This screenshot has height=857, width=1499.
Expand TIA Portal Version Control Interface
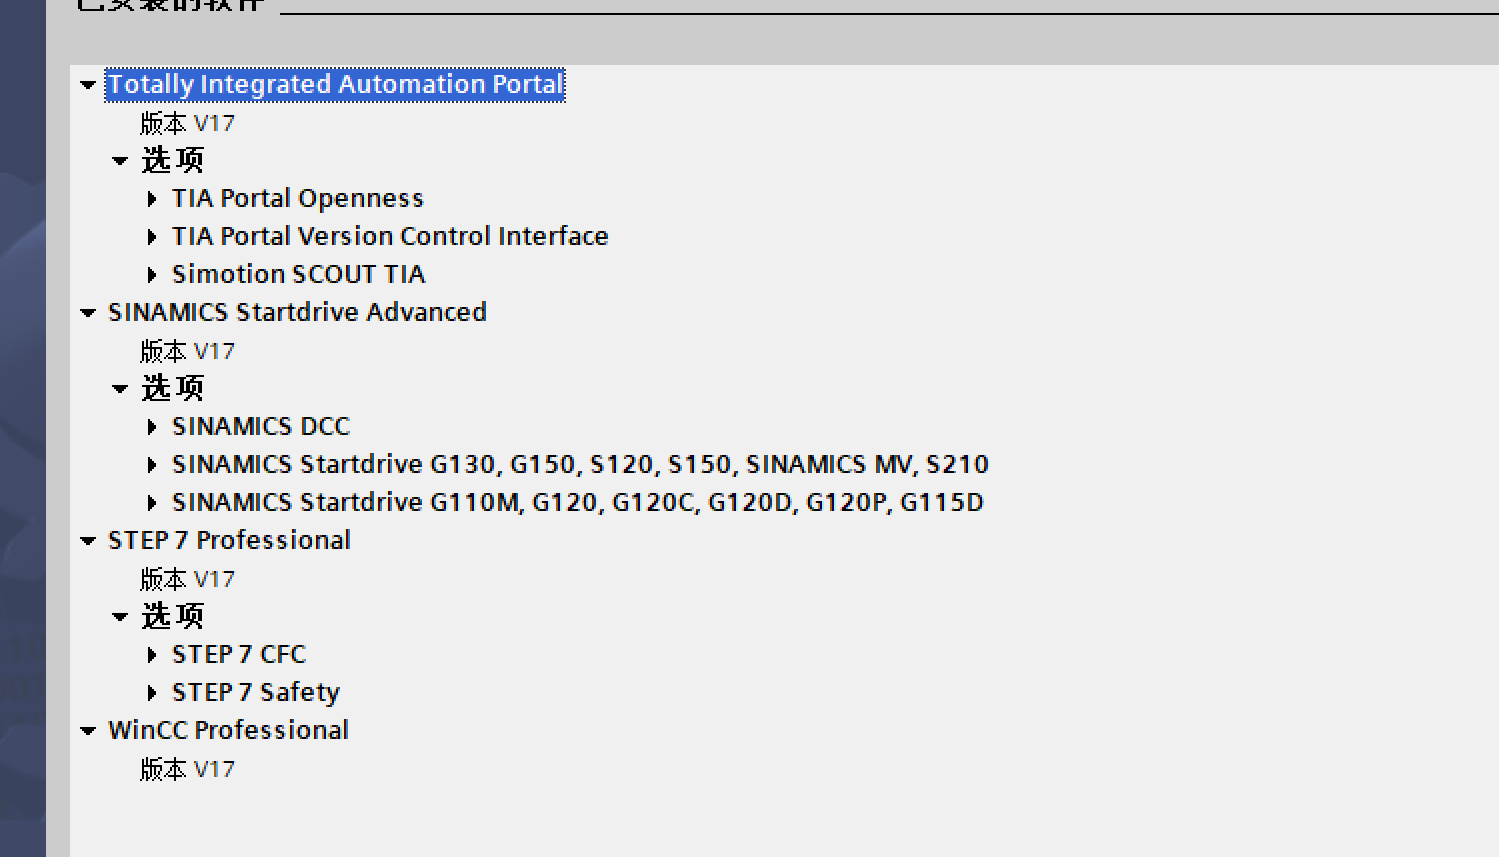[x=152, y=237]
